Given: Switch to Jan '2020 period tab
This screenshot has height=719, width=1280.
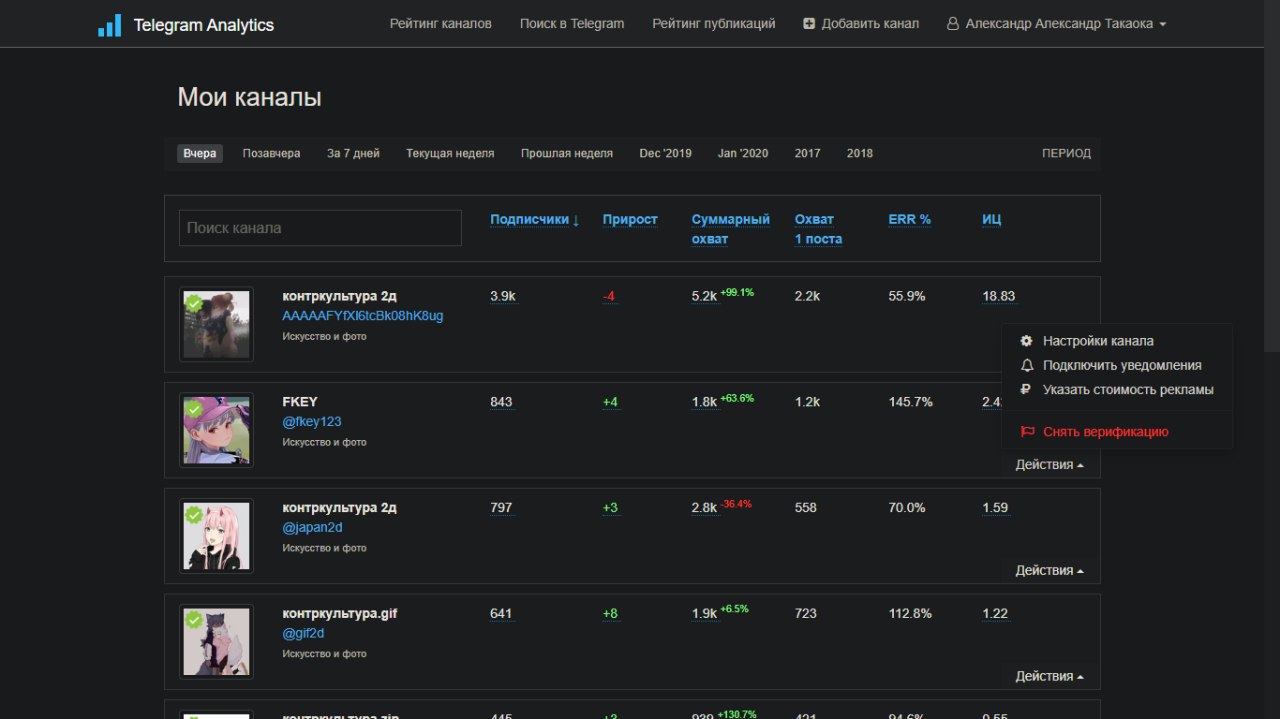Looking at the screenshot, I should tap(743, 154).
